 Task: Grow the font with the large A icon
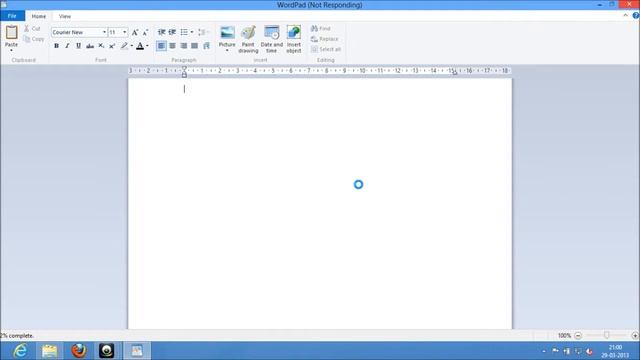click(x=135, y=32)
